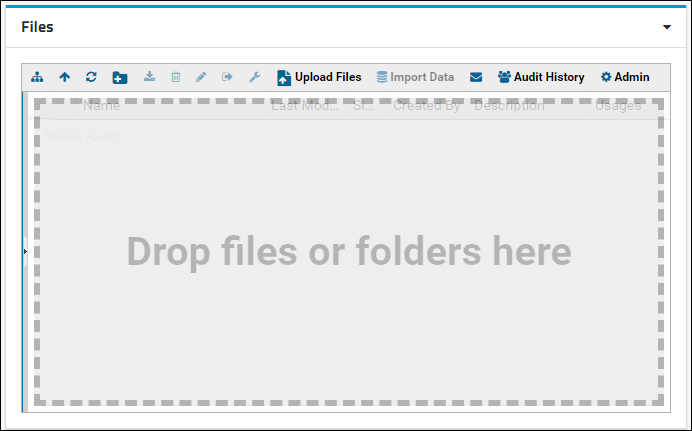Screen dimensions: 692x431
Task: Open Upload Files
Action: pos(319,77)
